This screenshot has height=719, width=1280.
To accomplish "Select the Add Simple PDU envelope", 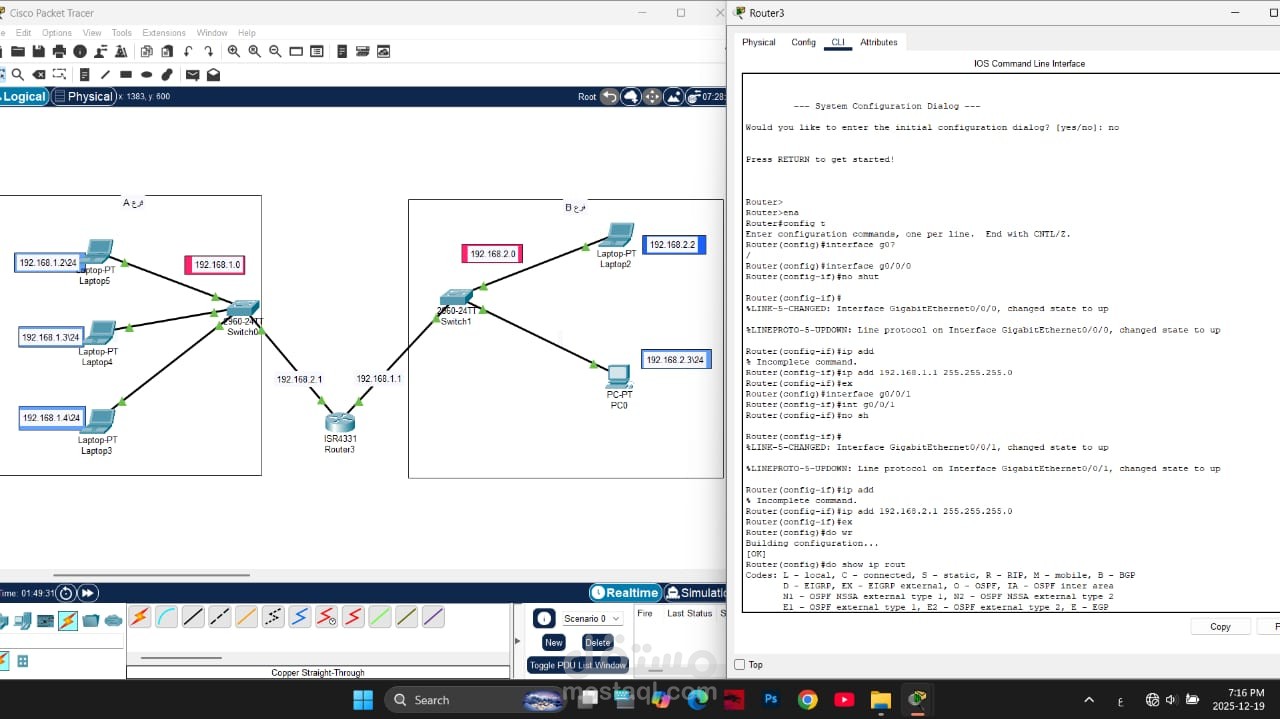I will click(x=193, y=74).
